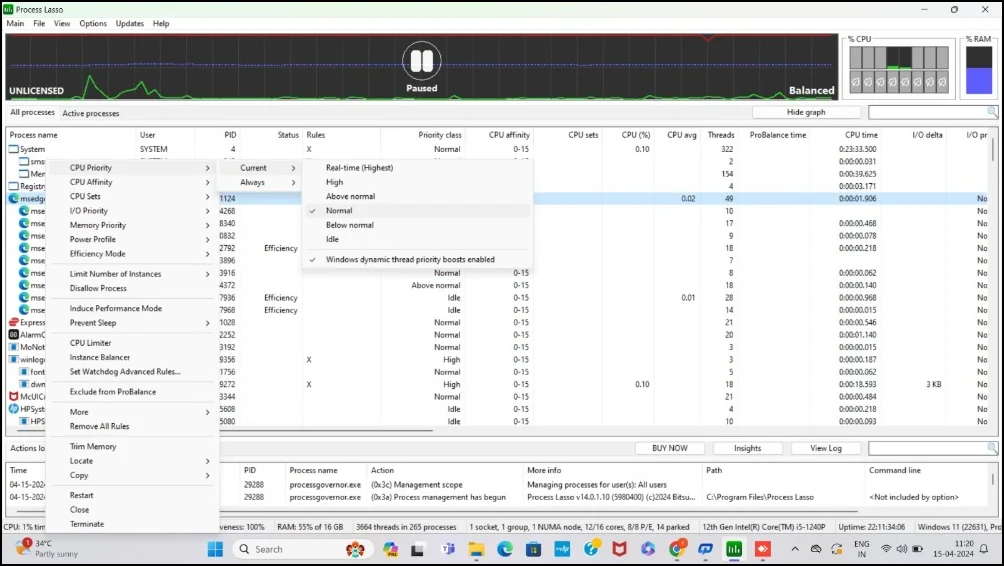
Task: Click the ExpressVPN process icon
Action: click(x=13, y=322)
